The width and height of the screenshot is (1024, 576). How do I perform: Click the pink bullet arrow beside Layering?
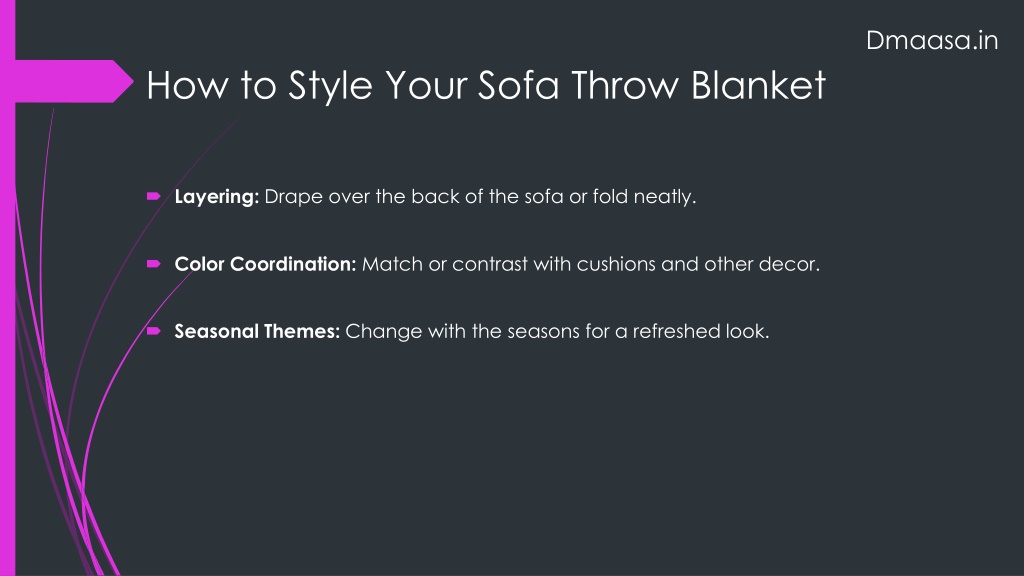point(153,196)
